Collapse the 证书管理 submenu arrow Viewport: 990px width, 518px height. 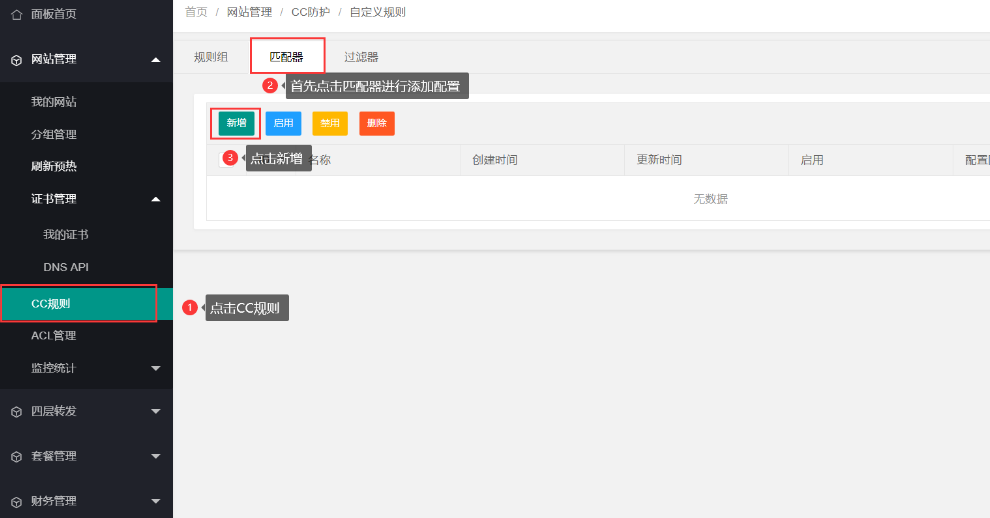[x=155, y=200]
